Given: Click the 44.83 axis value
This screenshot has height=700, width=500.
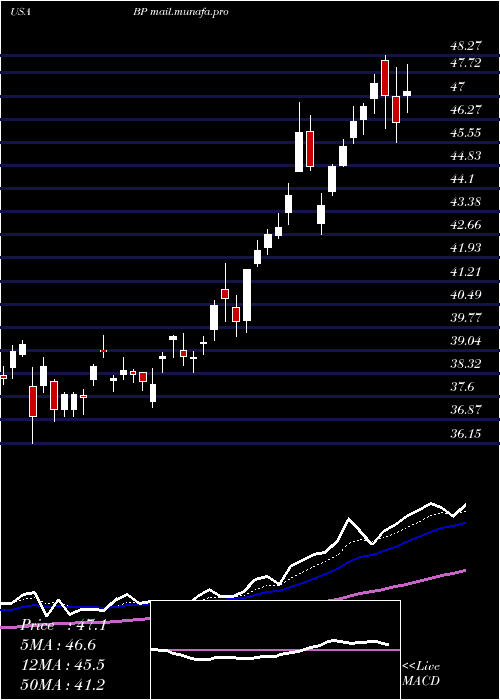Looking at the screenshot, I should (x=466, y=155).
